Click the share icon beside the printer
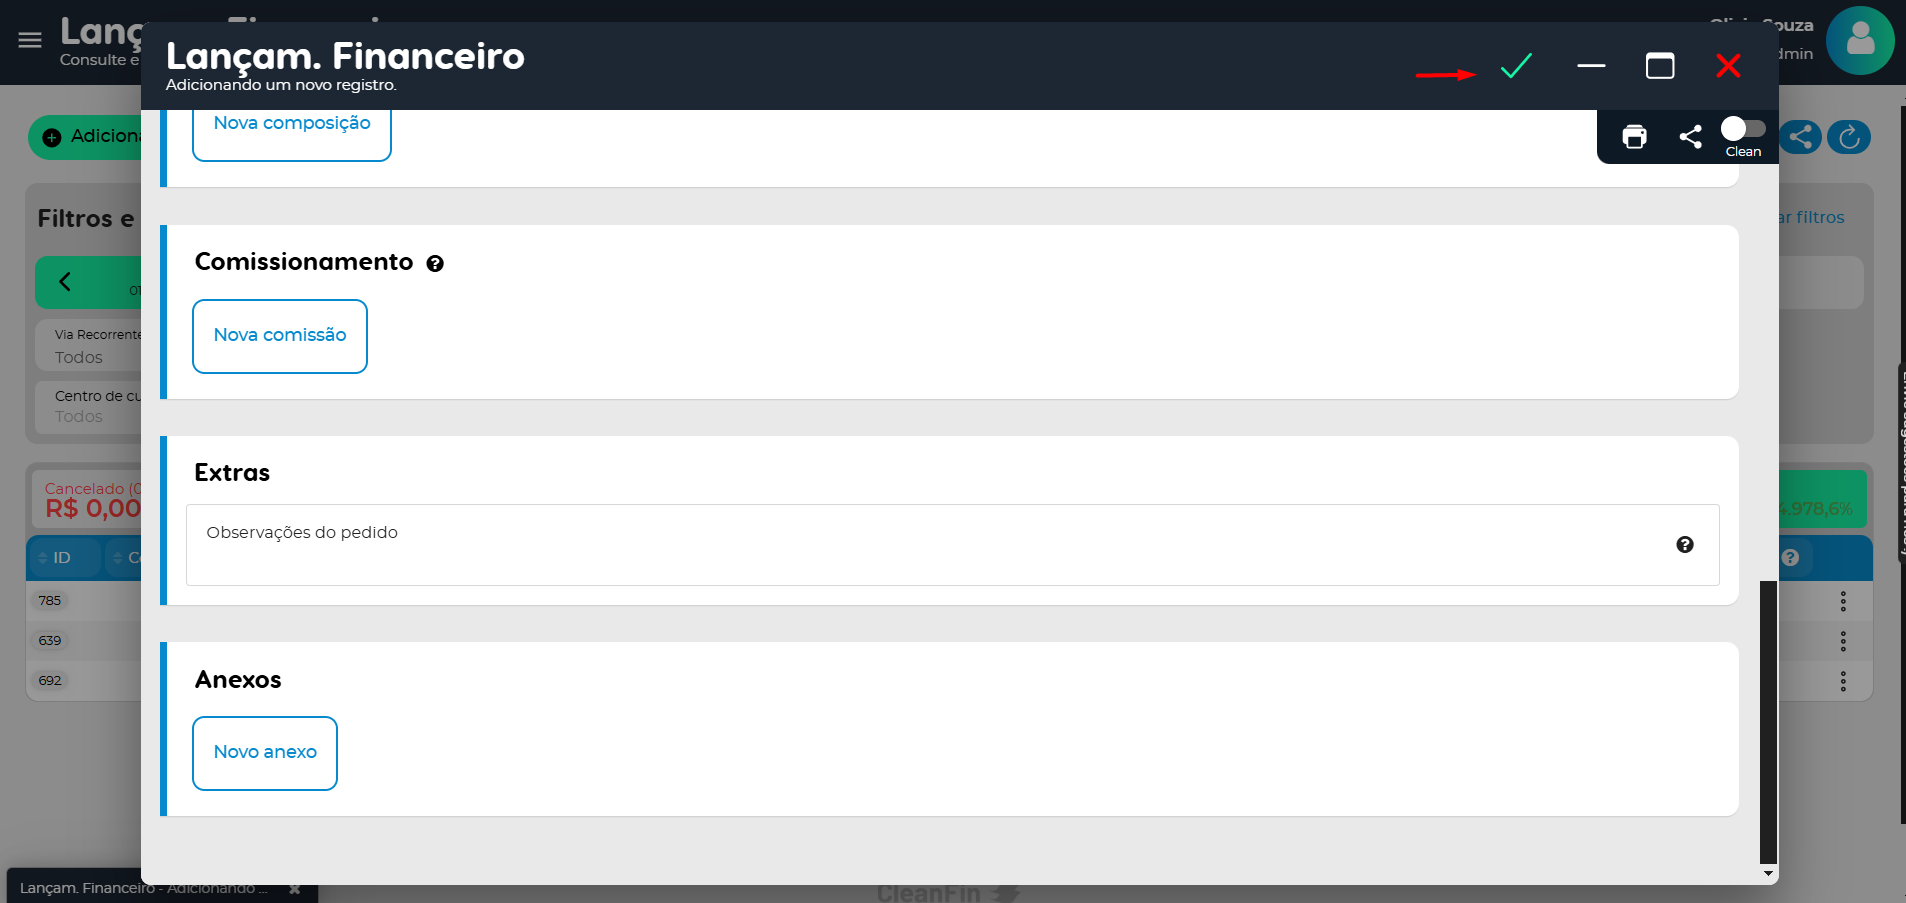 pyautogui.click(x=1690, y=137)
